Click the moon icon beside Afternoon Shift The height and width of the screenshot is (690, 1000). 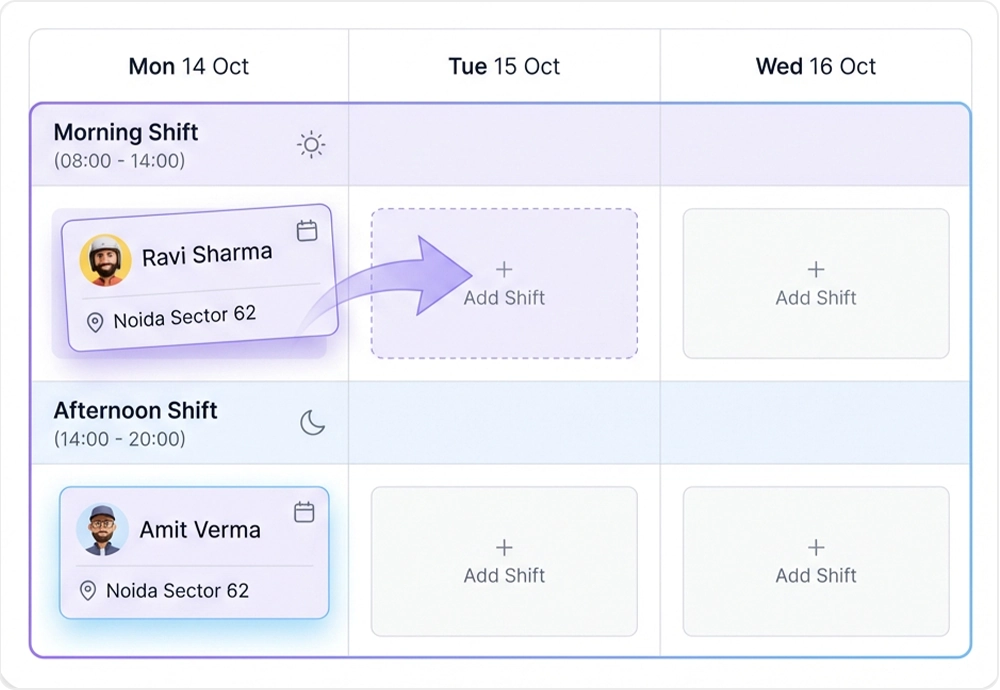click(313, 423)
